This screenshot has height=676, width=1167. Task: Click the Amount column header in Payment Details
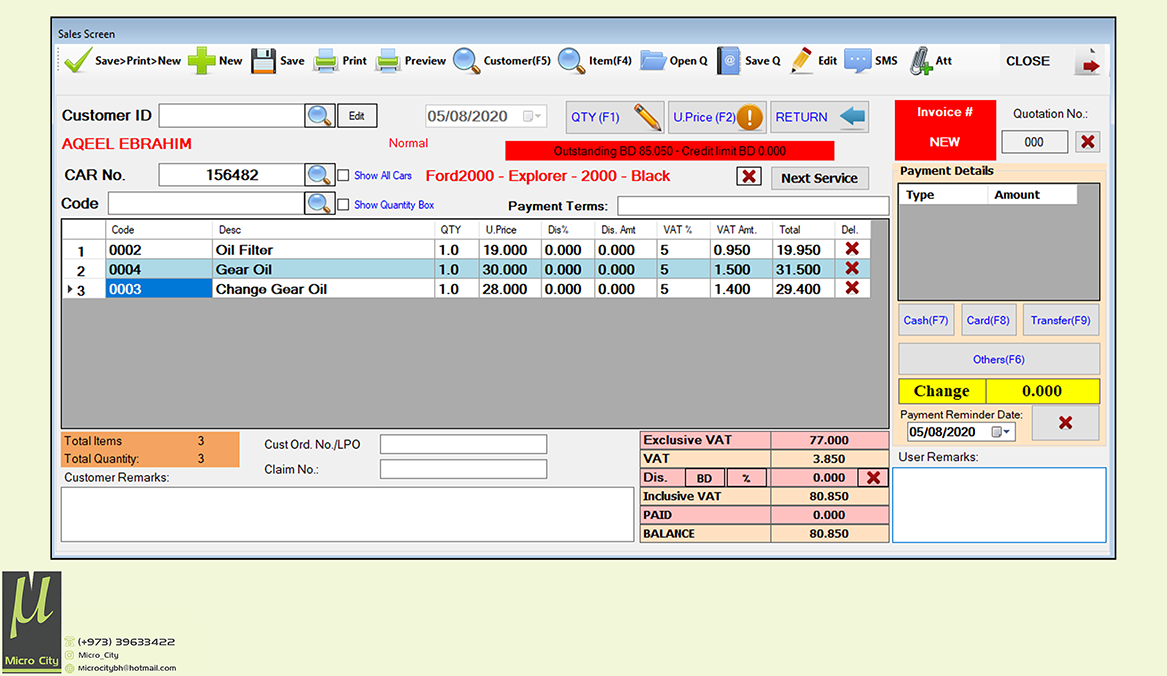point(1032,194)
